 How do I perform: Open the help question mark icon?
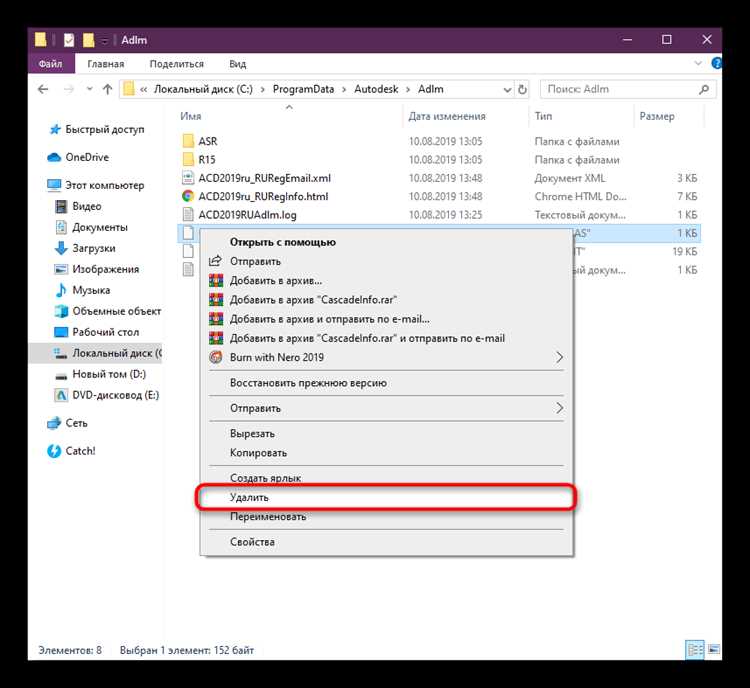click(716, 63)
